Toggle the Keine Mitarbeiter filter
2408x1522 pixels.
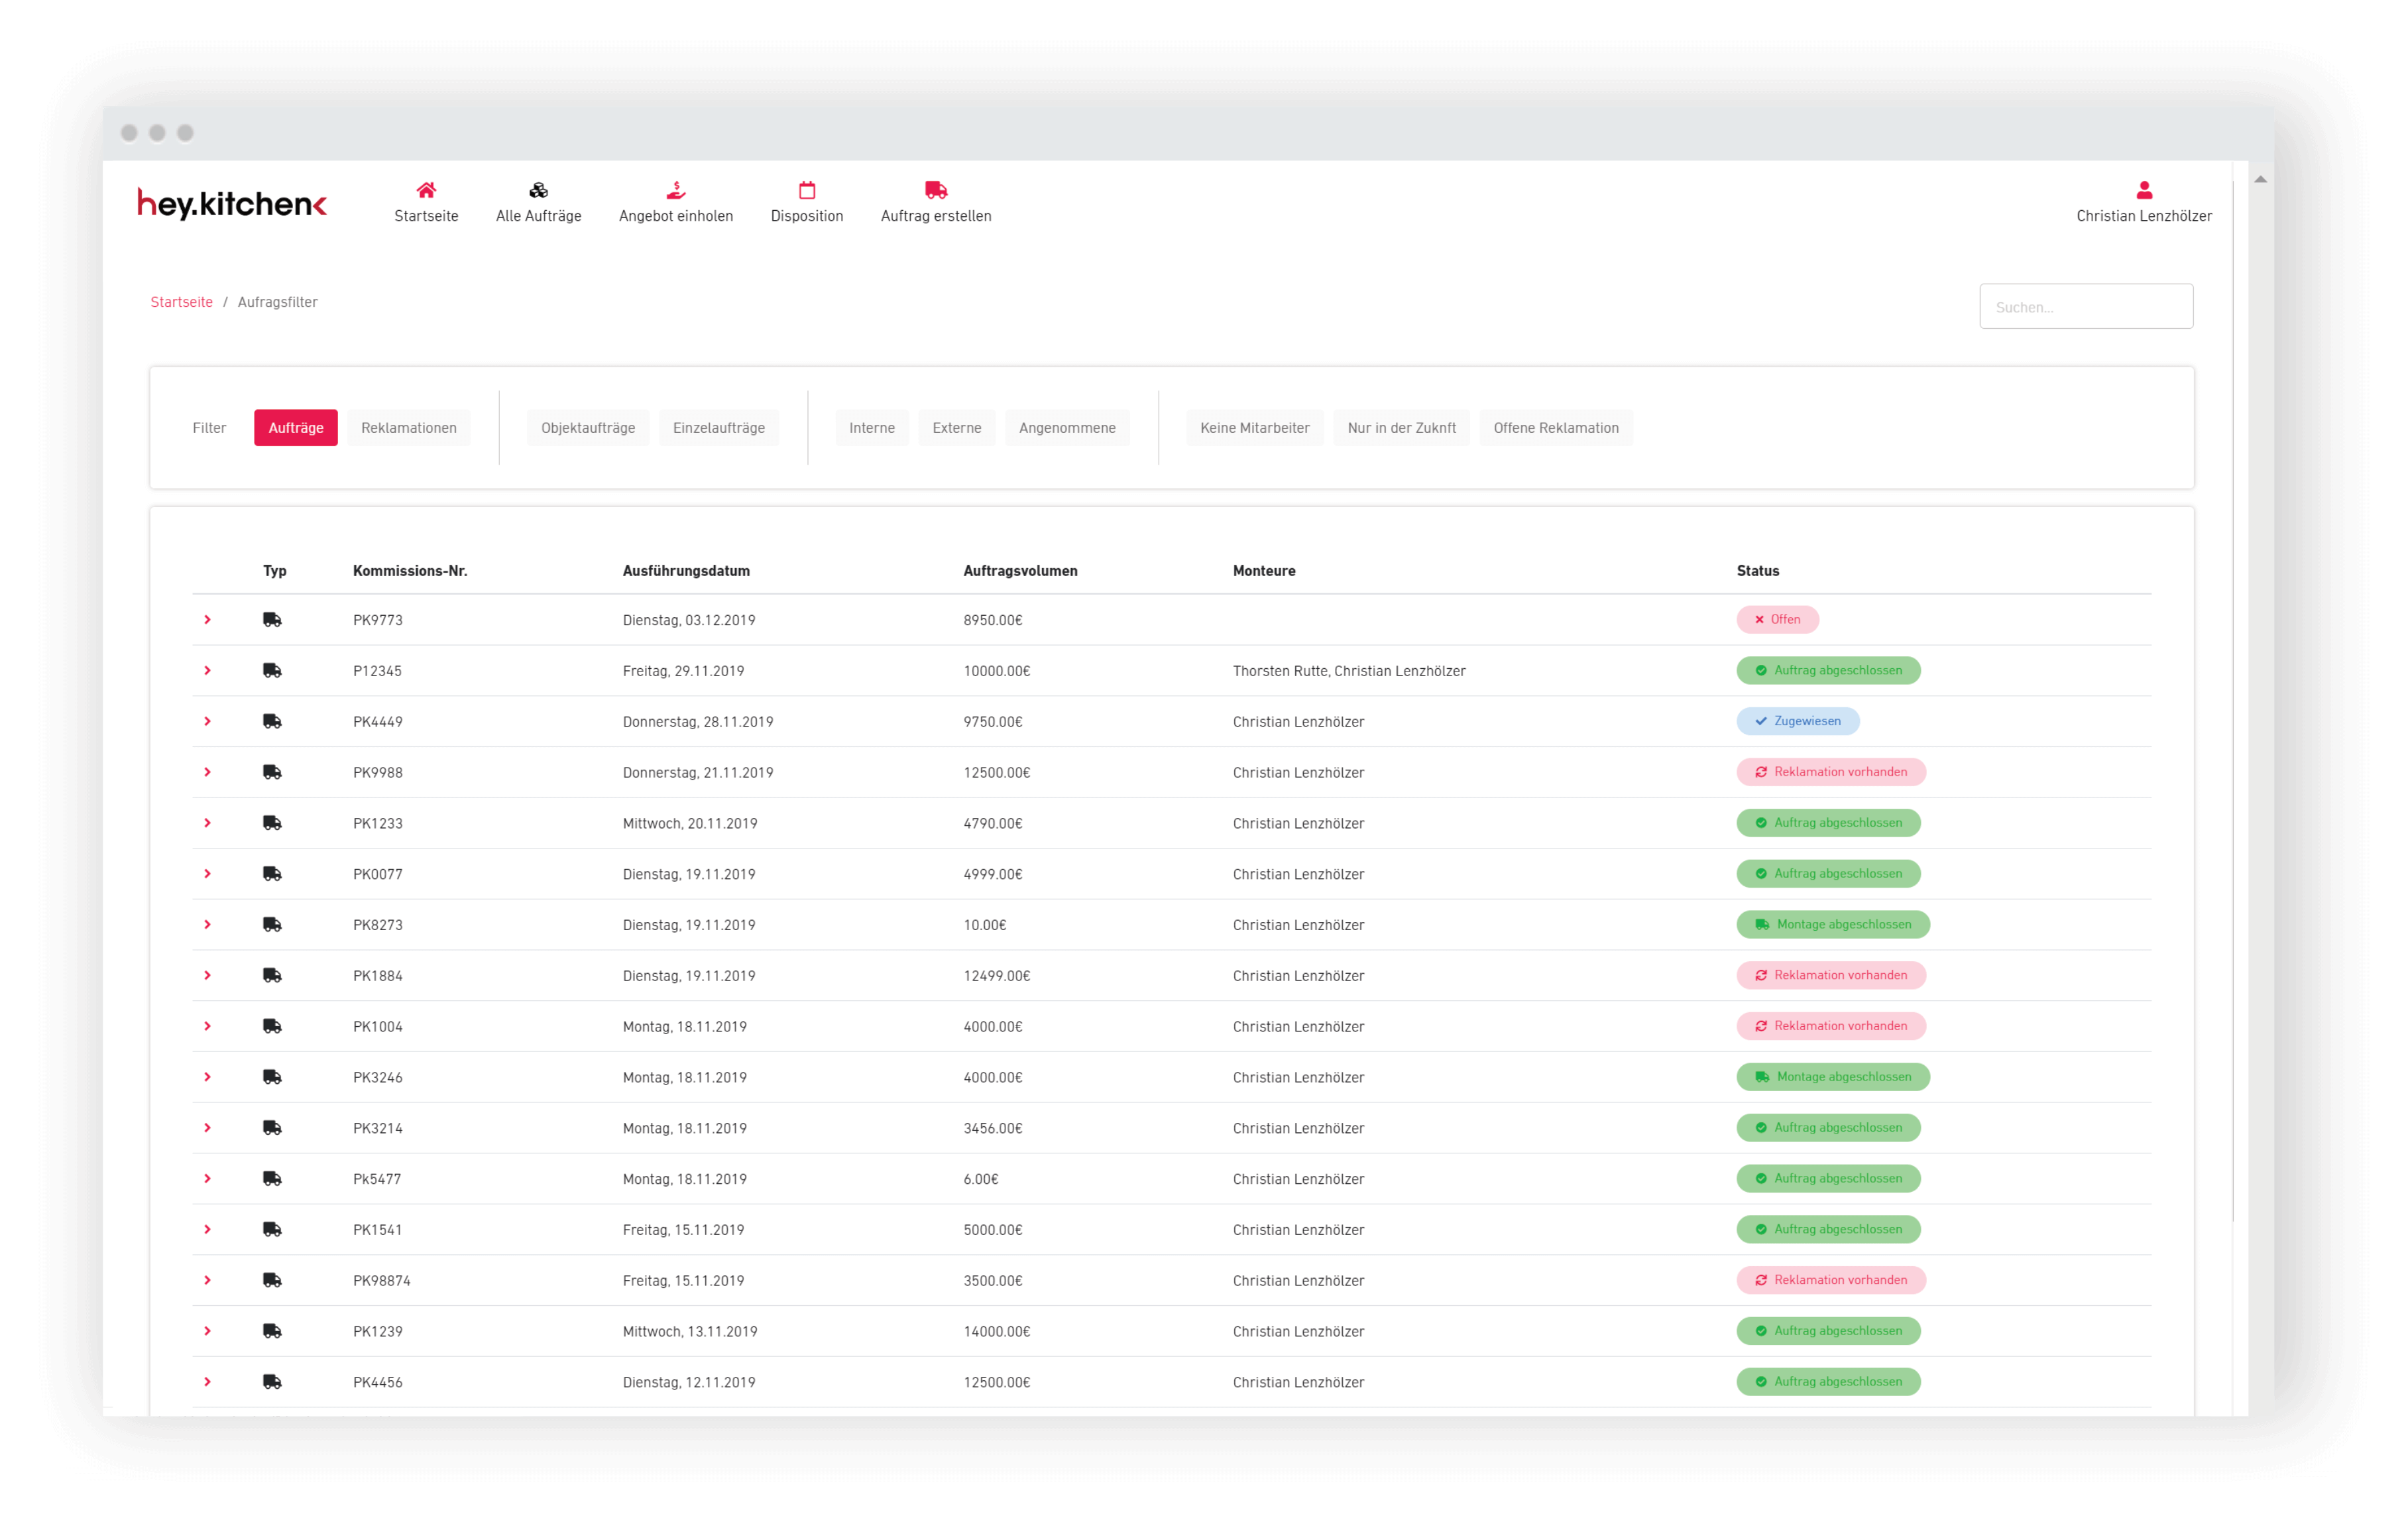1254,428
